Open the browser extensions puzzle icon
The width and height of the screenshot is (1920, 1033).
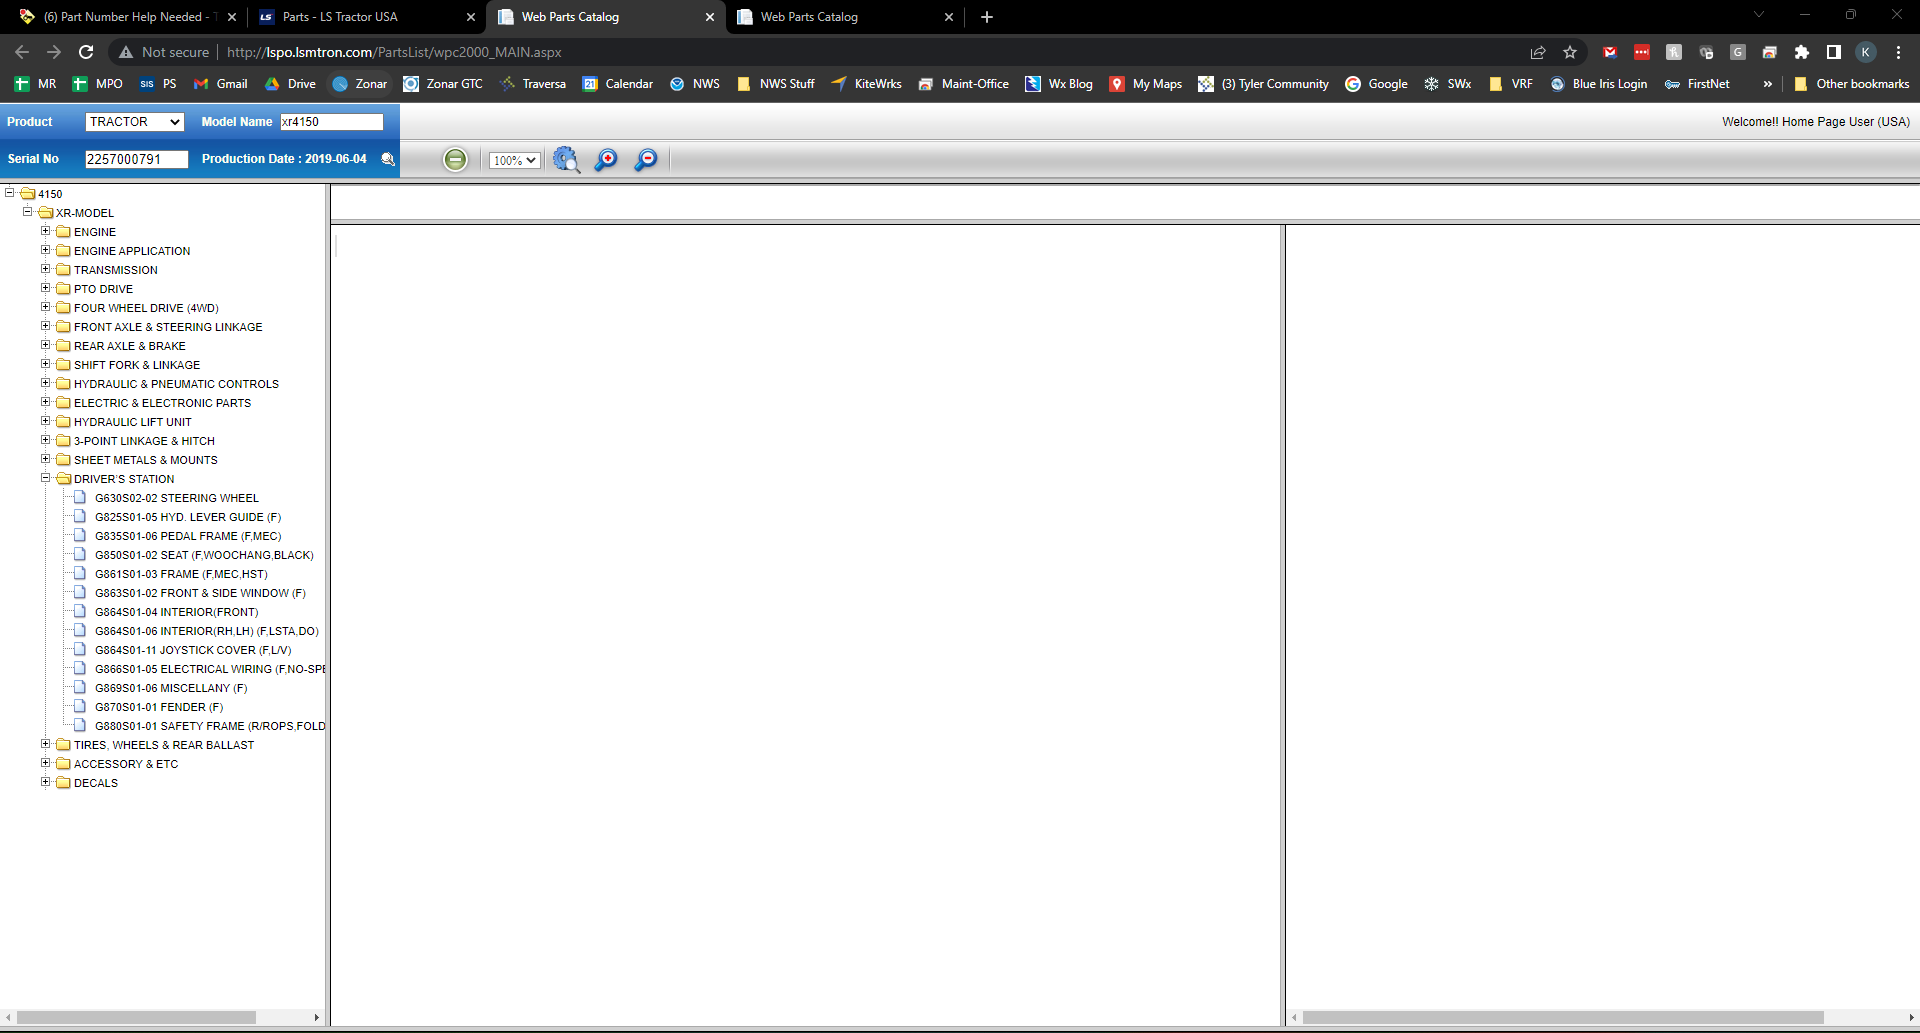1802,52
